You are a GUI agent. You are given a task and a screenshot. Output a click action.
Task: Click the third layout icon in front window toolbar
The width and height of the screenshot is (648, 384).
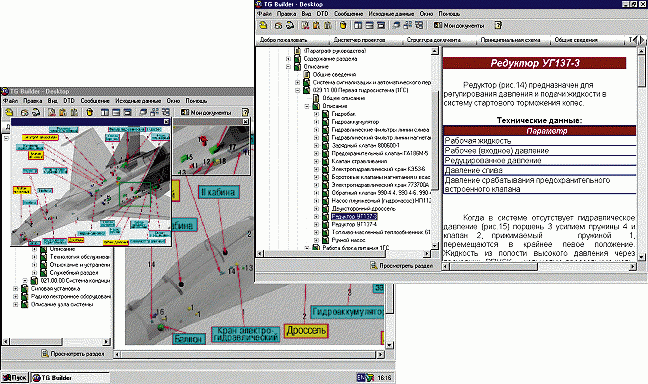click(381, 25)
